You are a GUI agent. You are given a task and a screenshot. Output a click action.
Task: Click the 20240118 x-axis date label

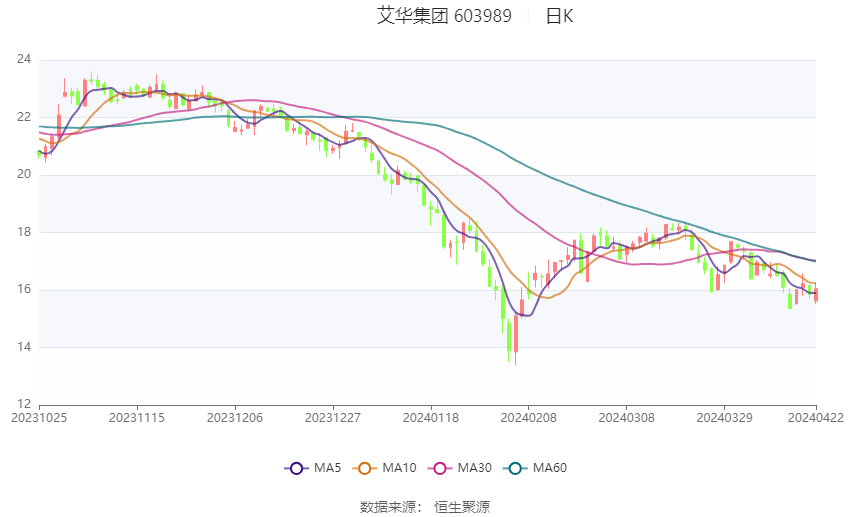[x=431, y=418]
